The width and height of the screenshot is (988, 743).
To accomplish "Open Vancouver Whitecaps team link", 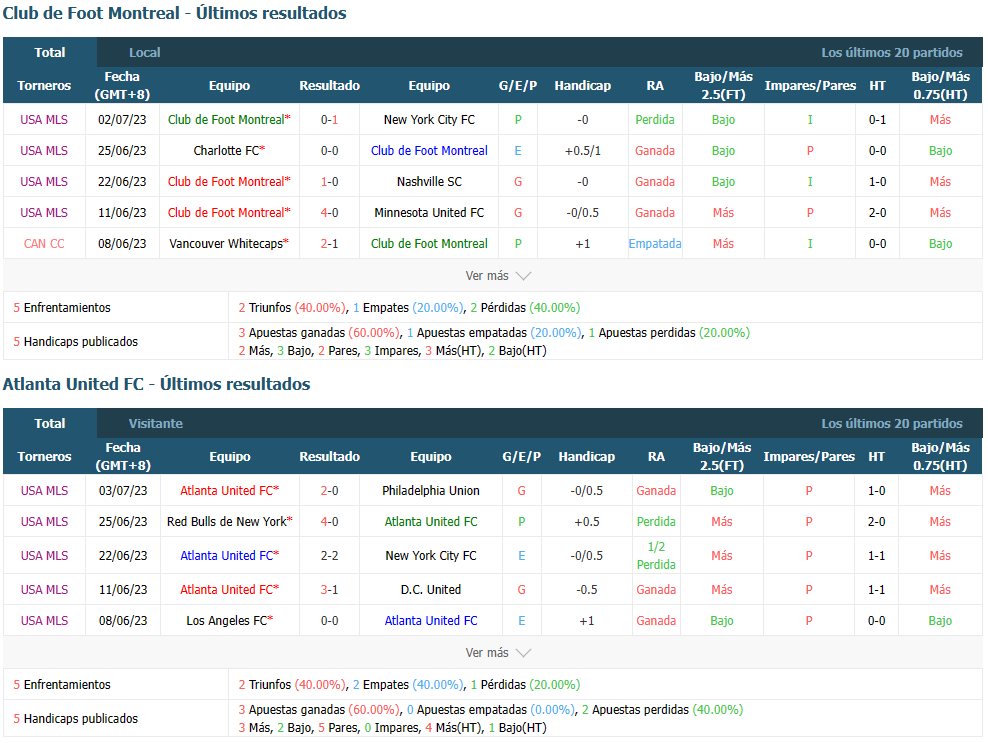I will (229, 243).
